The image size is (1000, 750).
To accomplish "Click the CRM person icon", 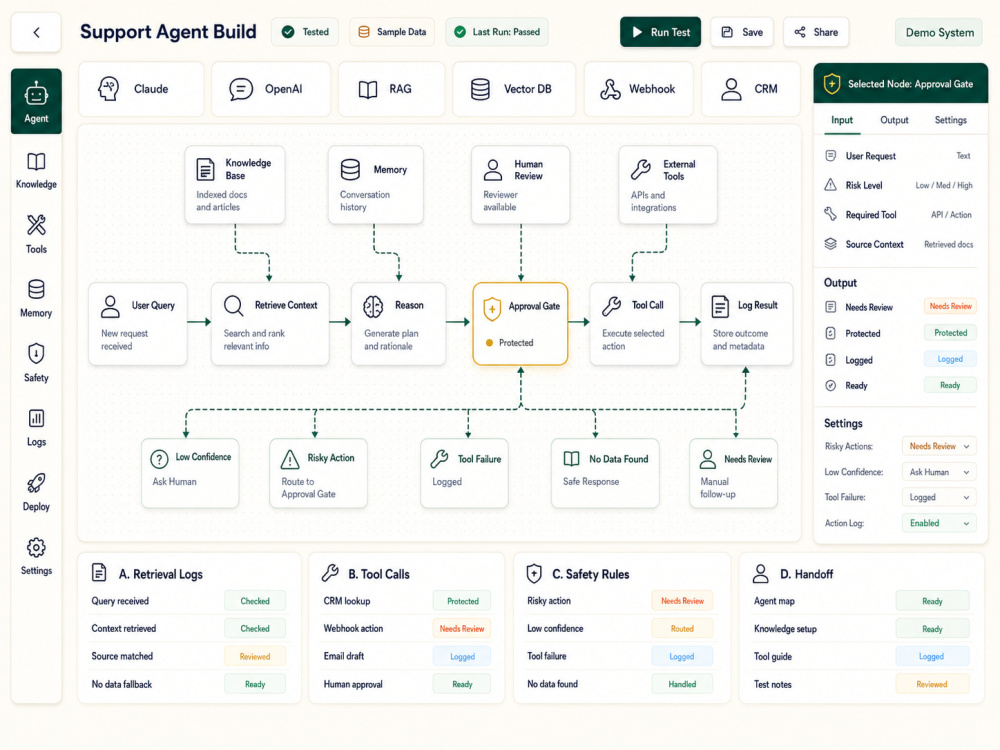I will coord(731,89).
